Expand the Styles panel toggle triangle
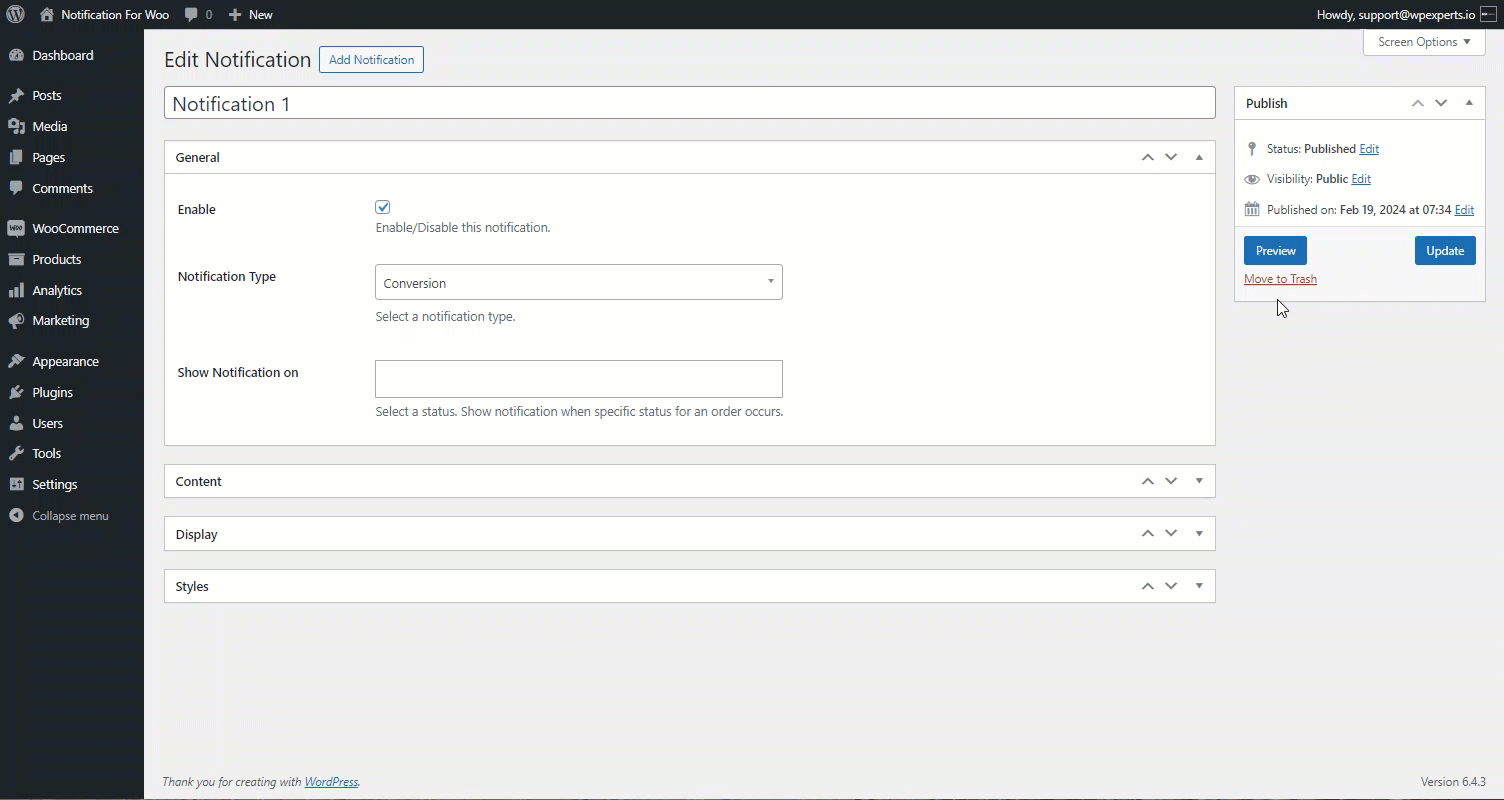 tap(1199, 587)
